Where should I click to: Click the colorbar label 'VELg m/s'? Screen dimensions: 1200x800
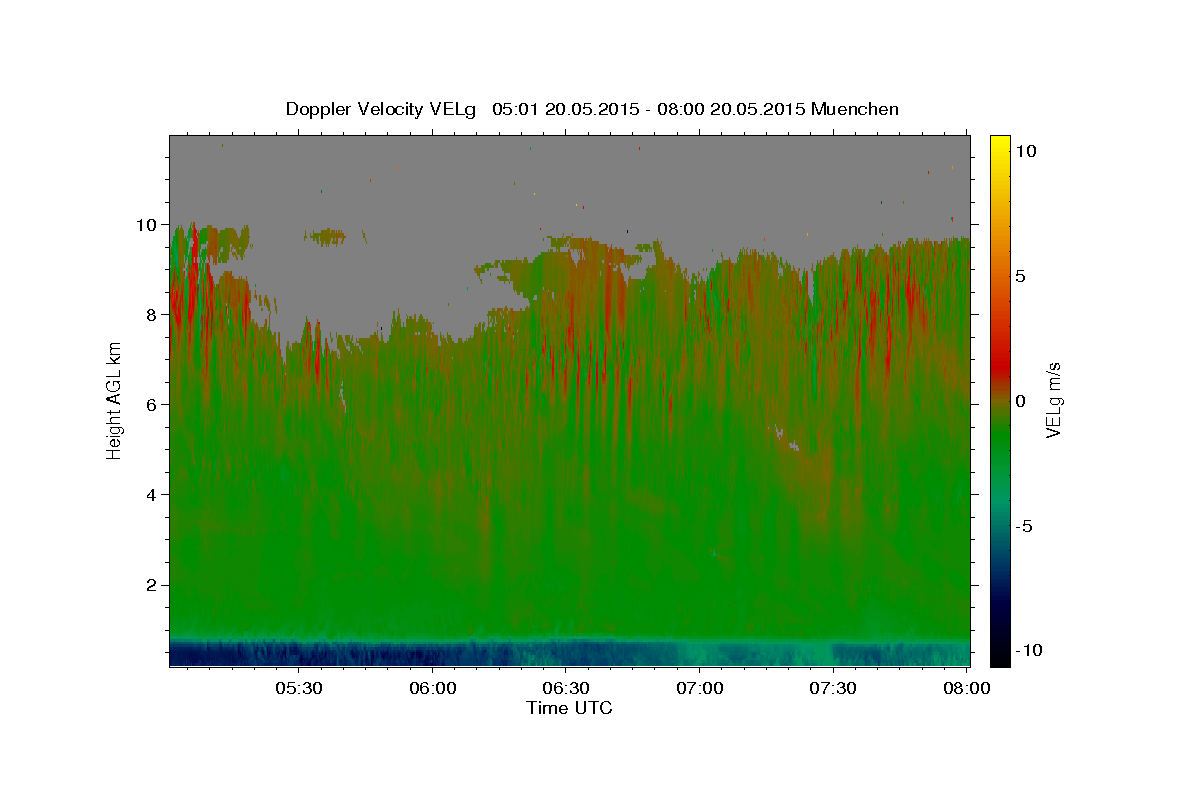coord(1053,401)
